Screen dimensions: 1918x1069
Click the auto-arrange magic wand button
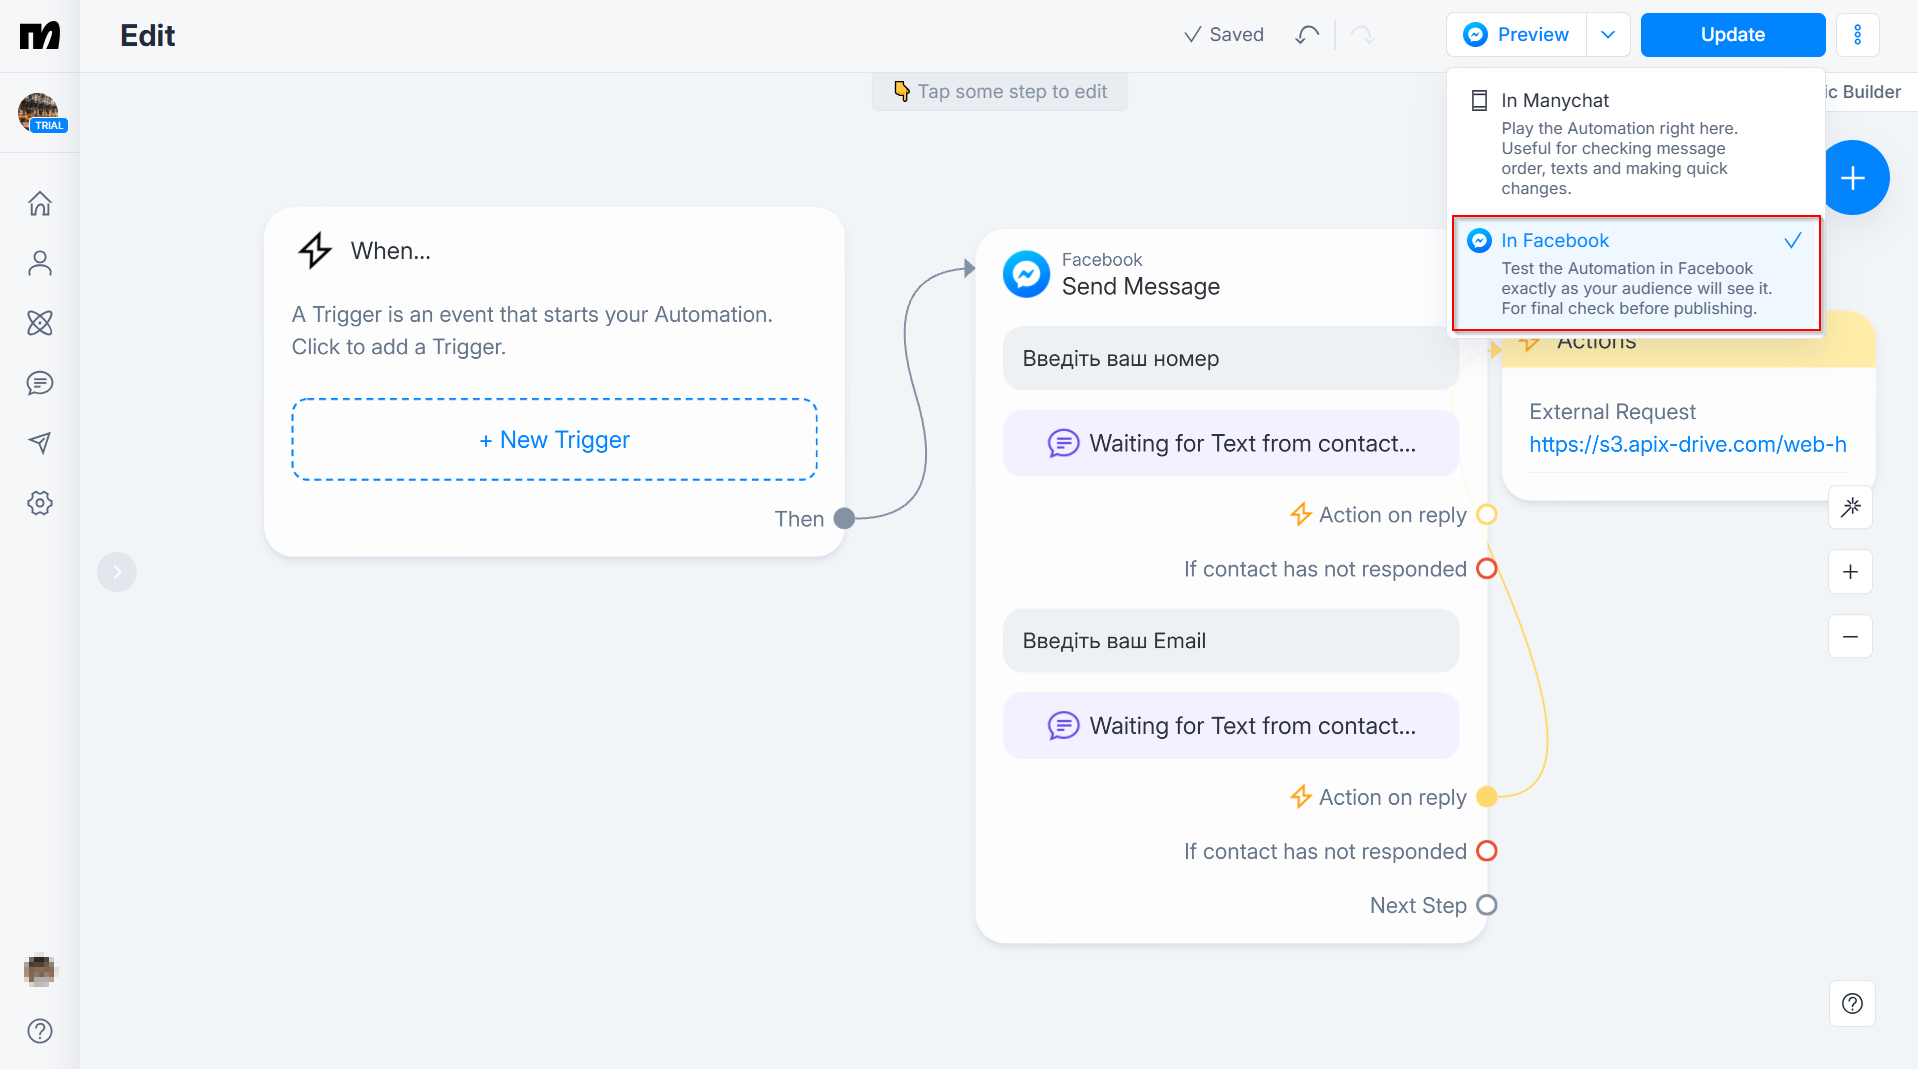pos(1851,507)
